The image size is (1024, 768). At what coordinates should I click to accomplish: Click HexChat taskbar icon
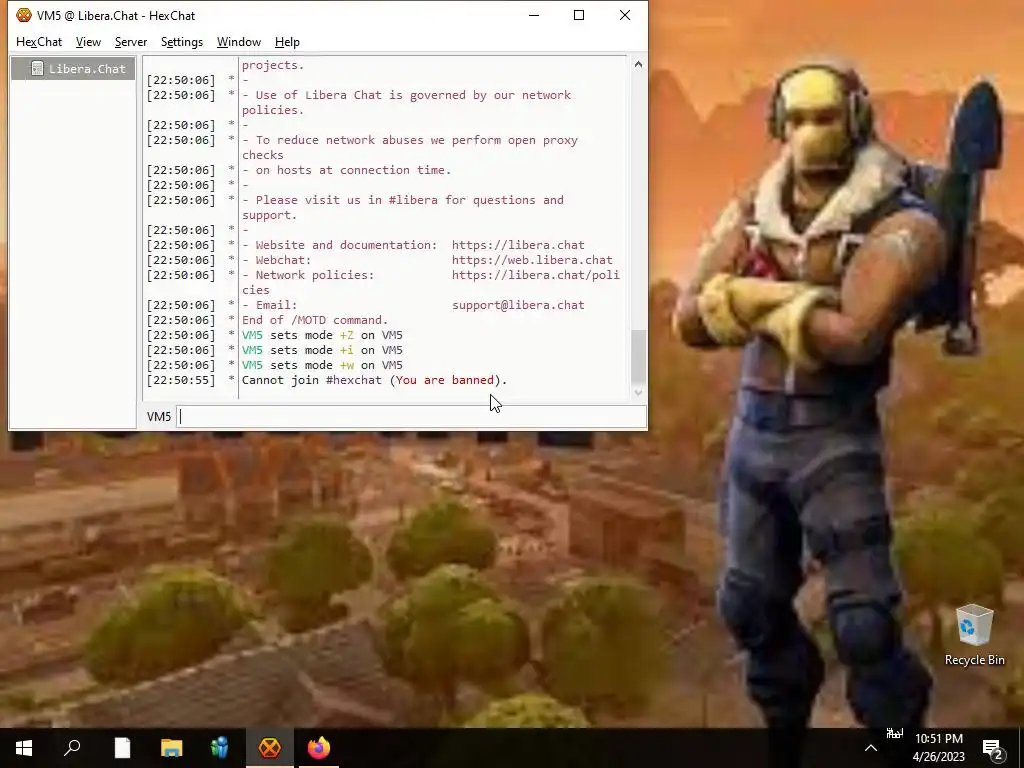(269, 748)
